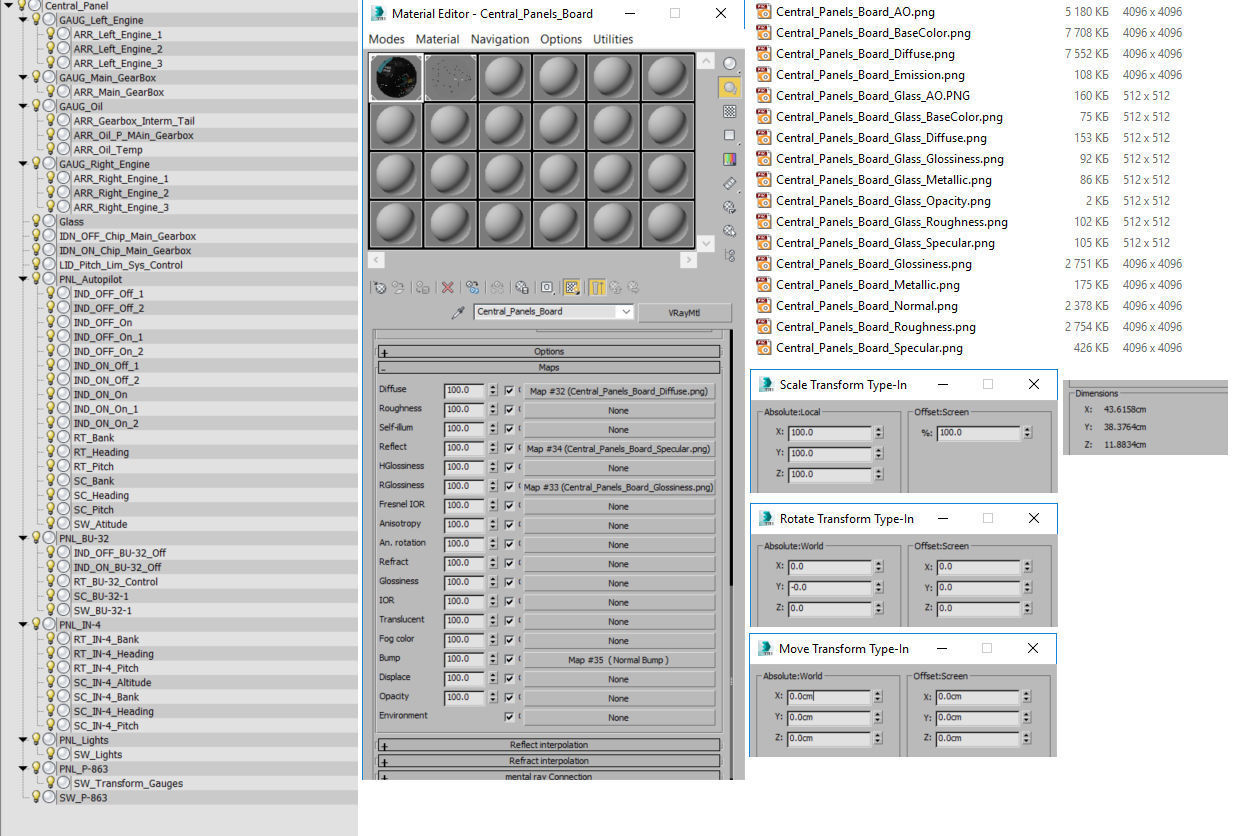
Task: Select the first material sample slot
Action: (396, 77)
